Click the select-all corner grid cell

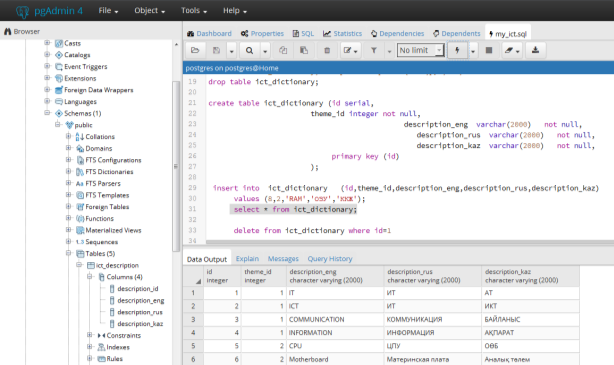click(x=193, y=276)
